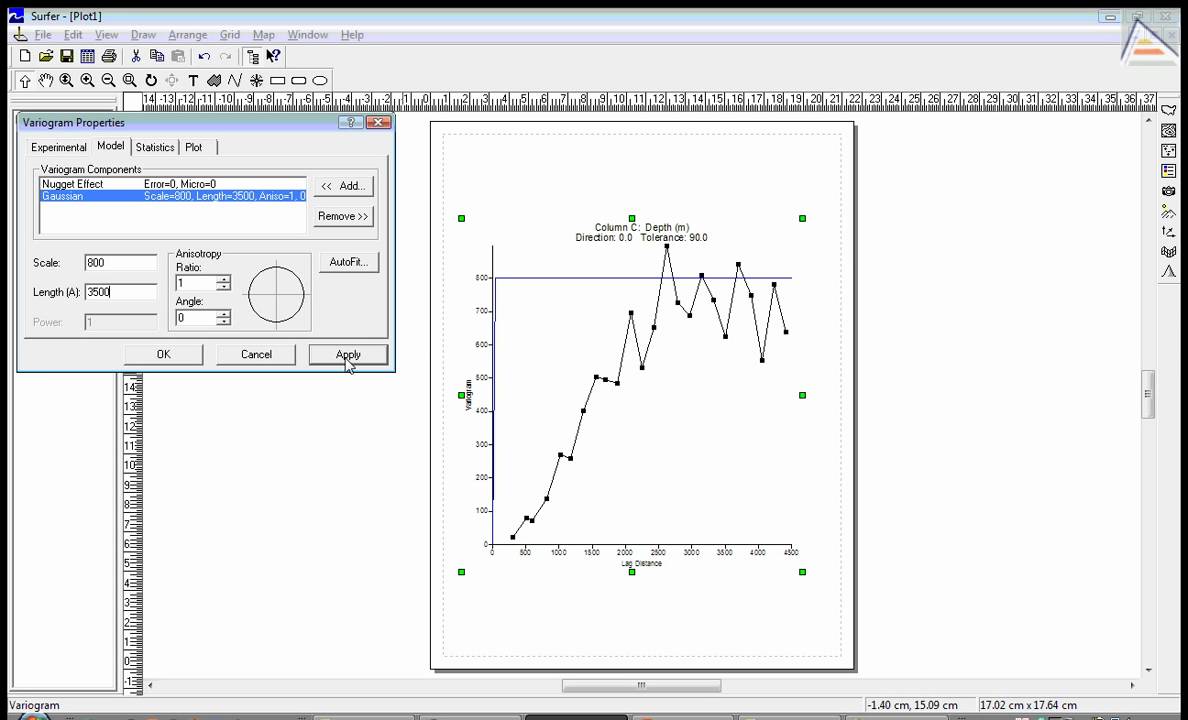Switch to the Statistics tab
Screen dimensions: 1188x720
(155, 147)
